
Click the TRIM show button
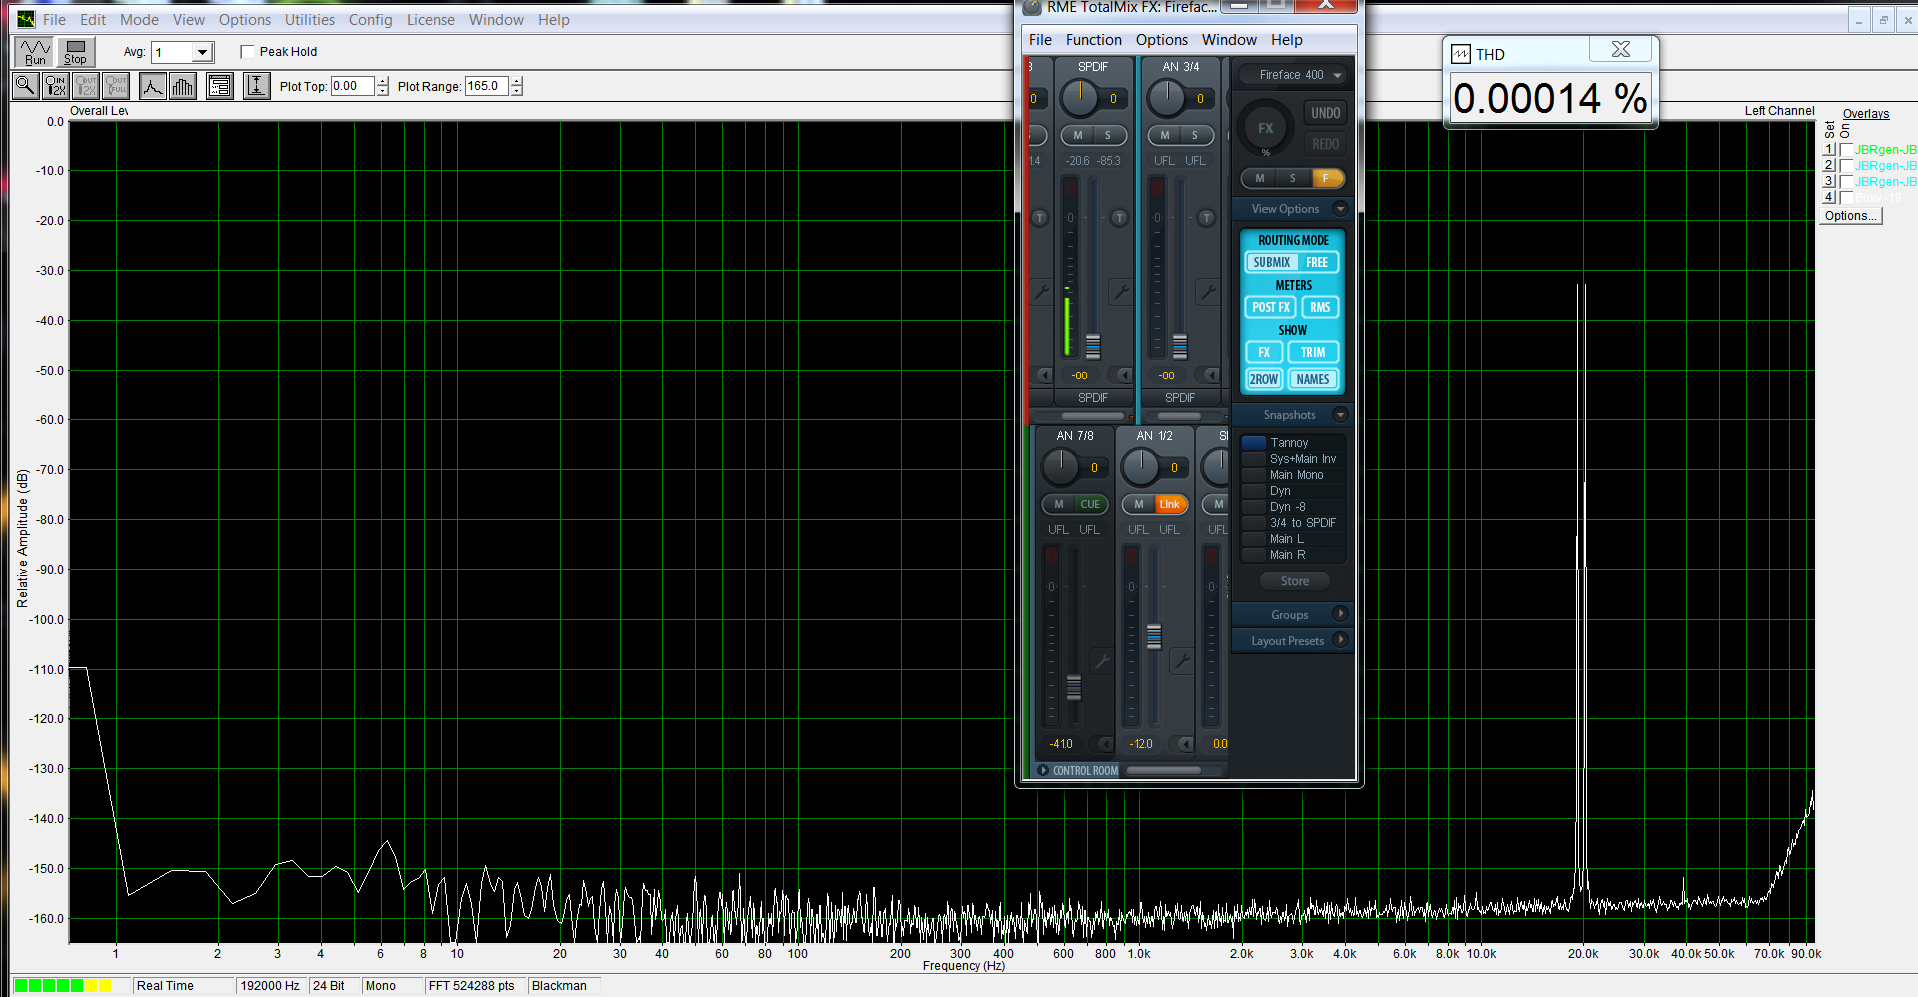pos(1313,352)
